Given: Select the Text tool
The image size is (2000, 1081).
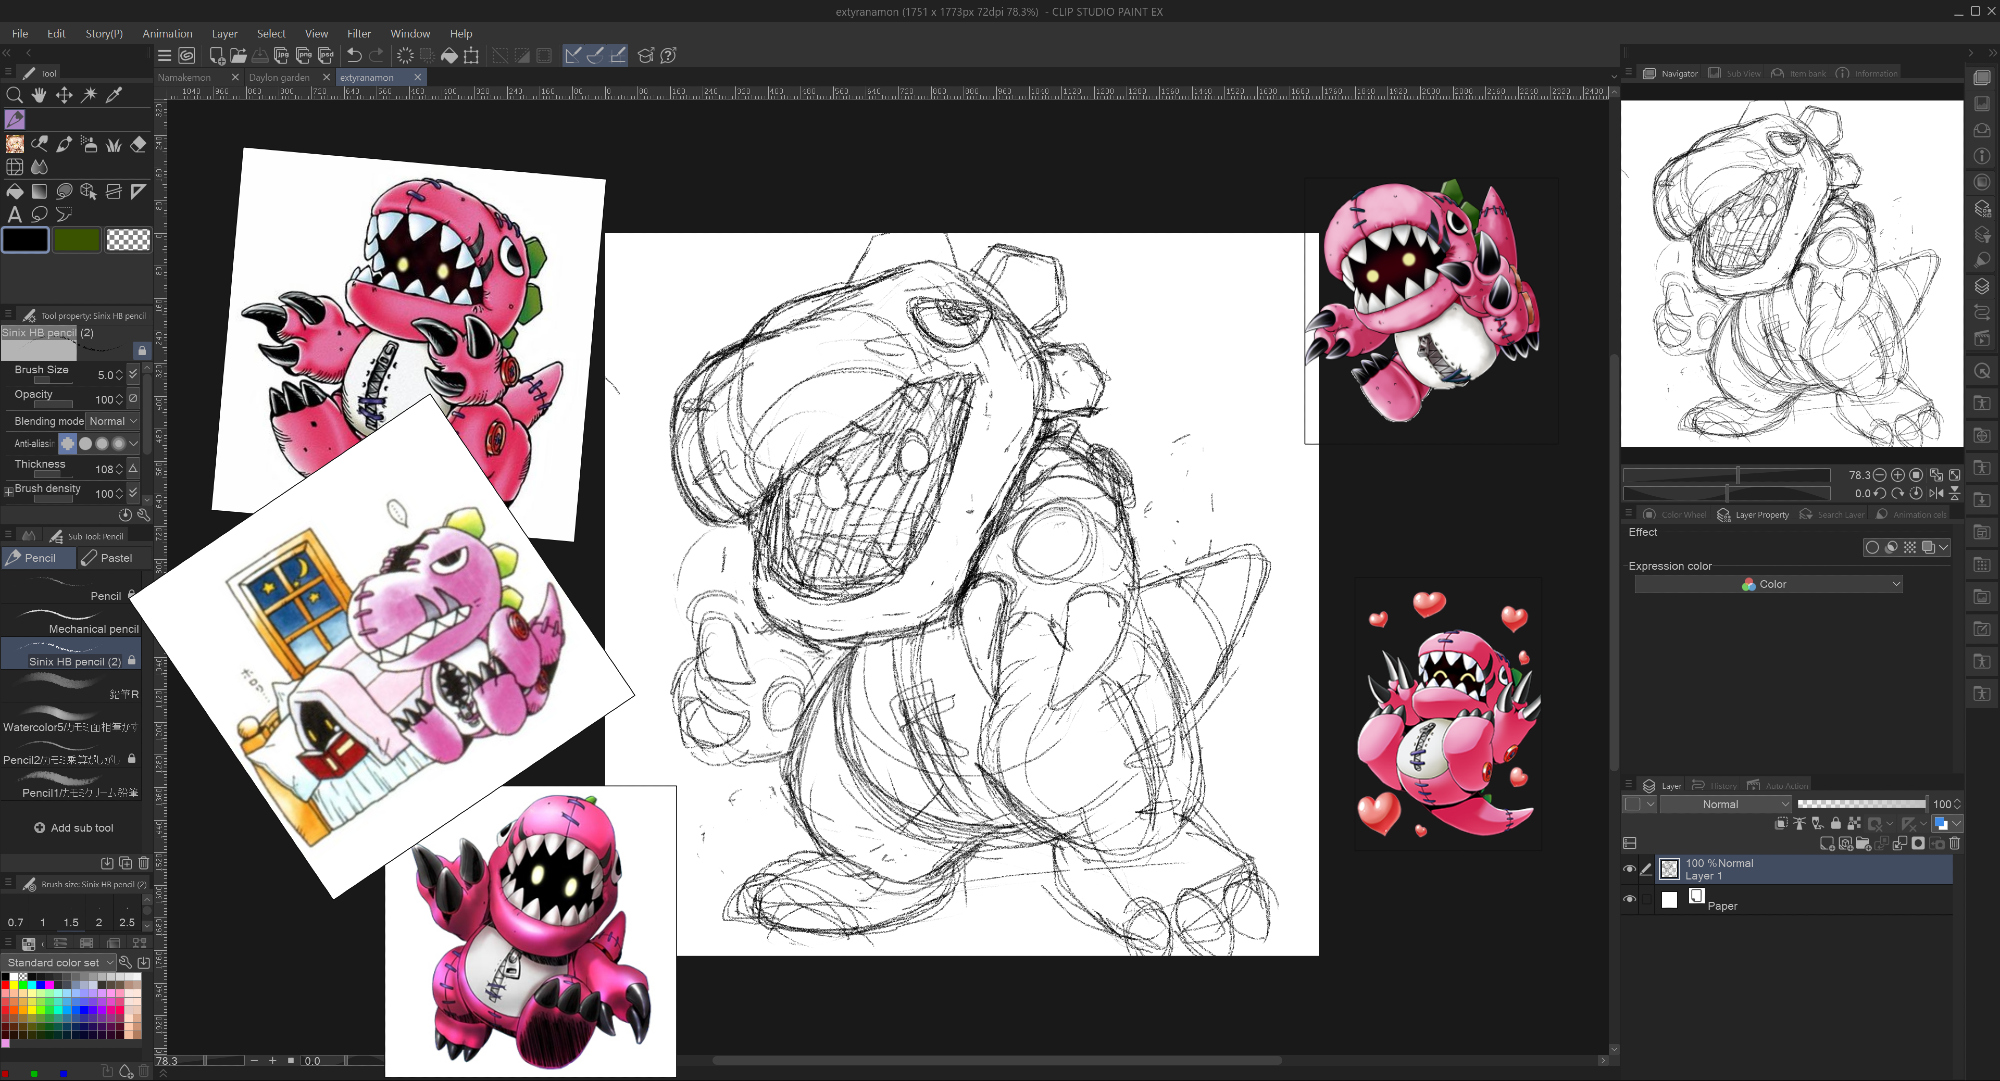Looking at the screenshot, I should pyautogui.click(x=14, y=214).
